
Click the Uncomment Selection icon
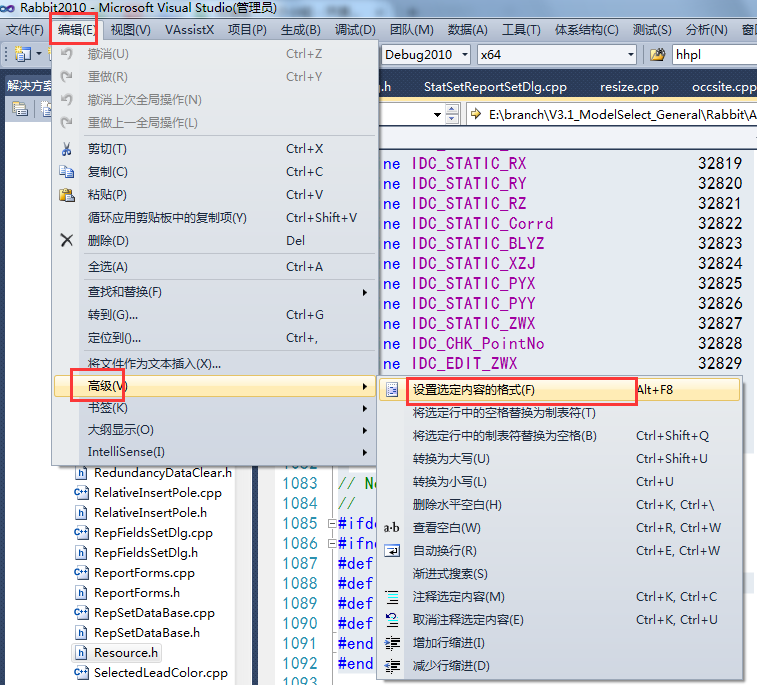392,620
